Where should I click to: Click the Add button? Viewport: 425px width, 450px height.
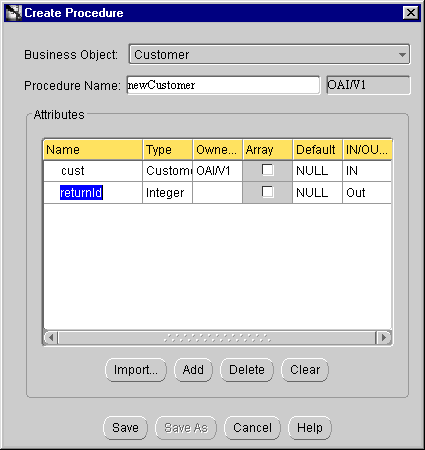(x=193, y=370)
